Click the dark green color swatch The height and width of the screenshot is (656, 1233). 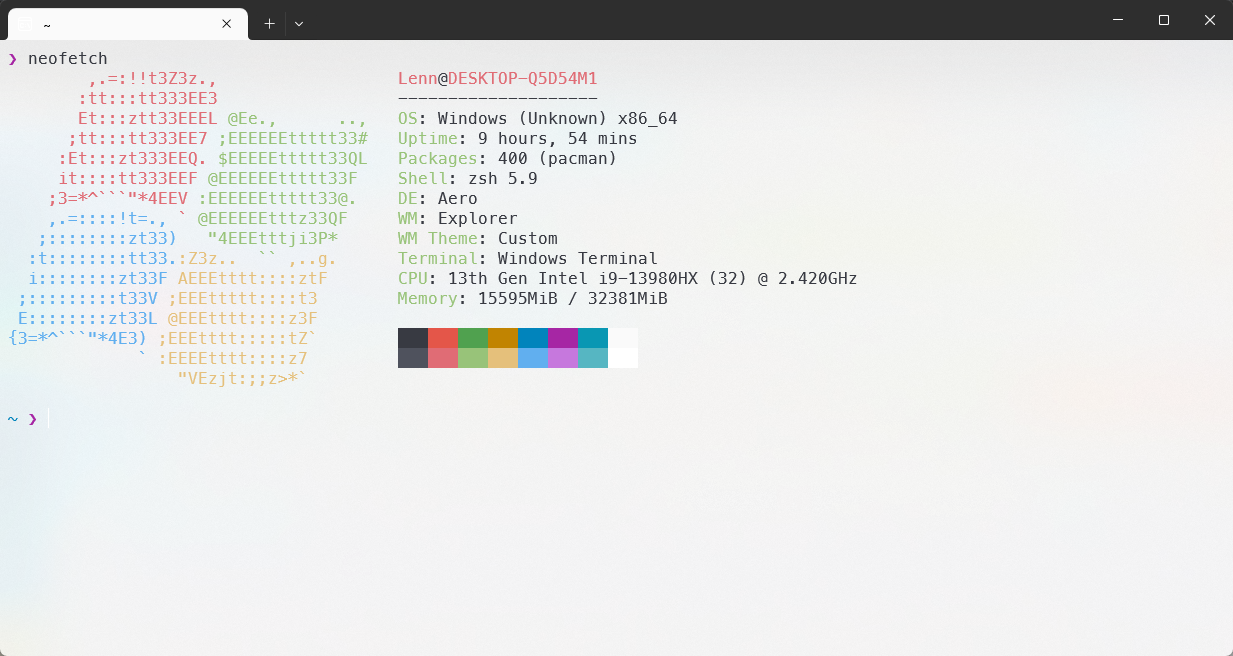[473, 338]
